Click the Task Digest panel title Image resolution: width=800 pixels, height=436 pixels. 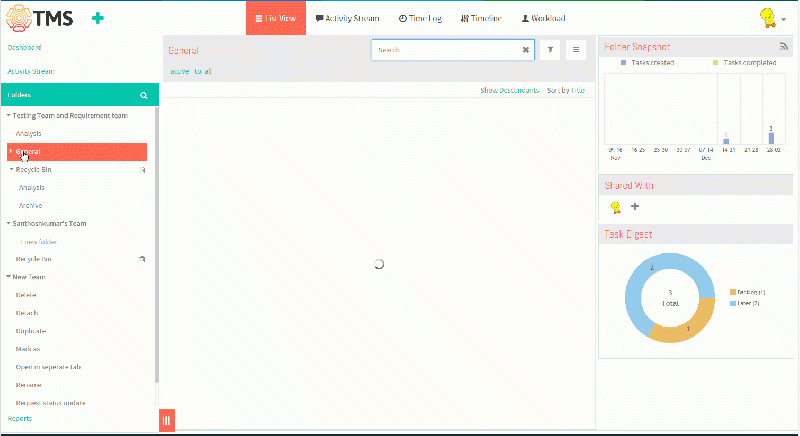pos(628,234)
